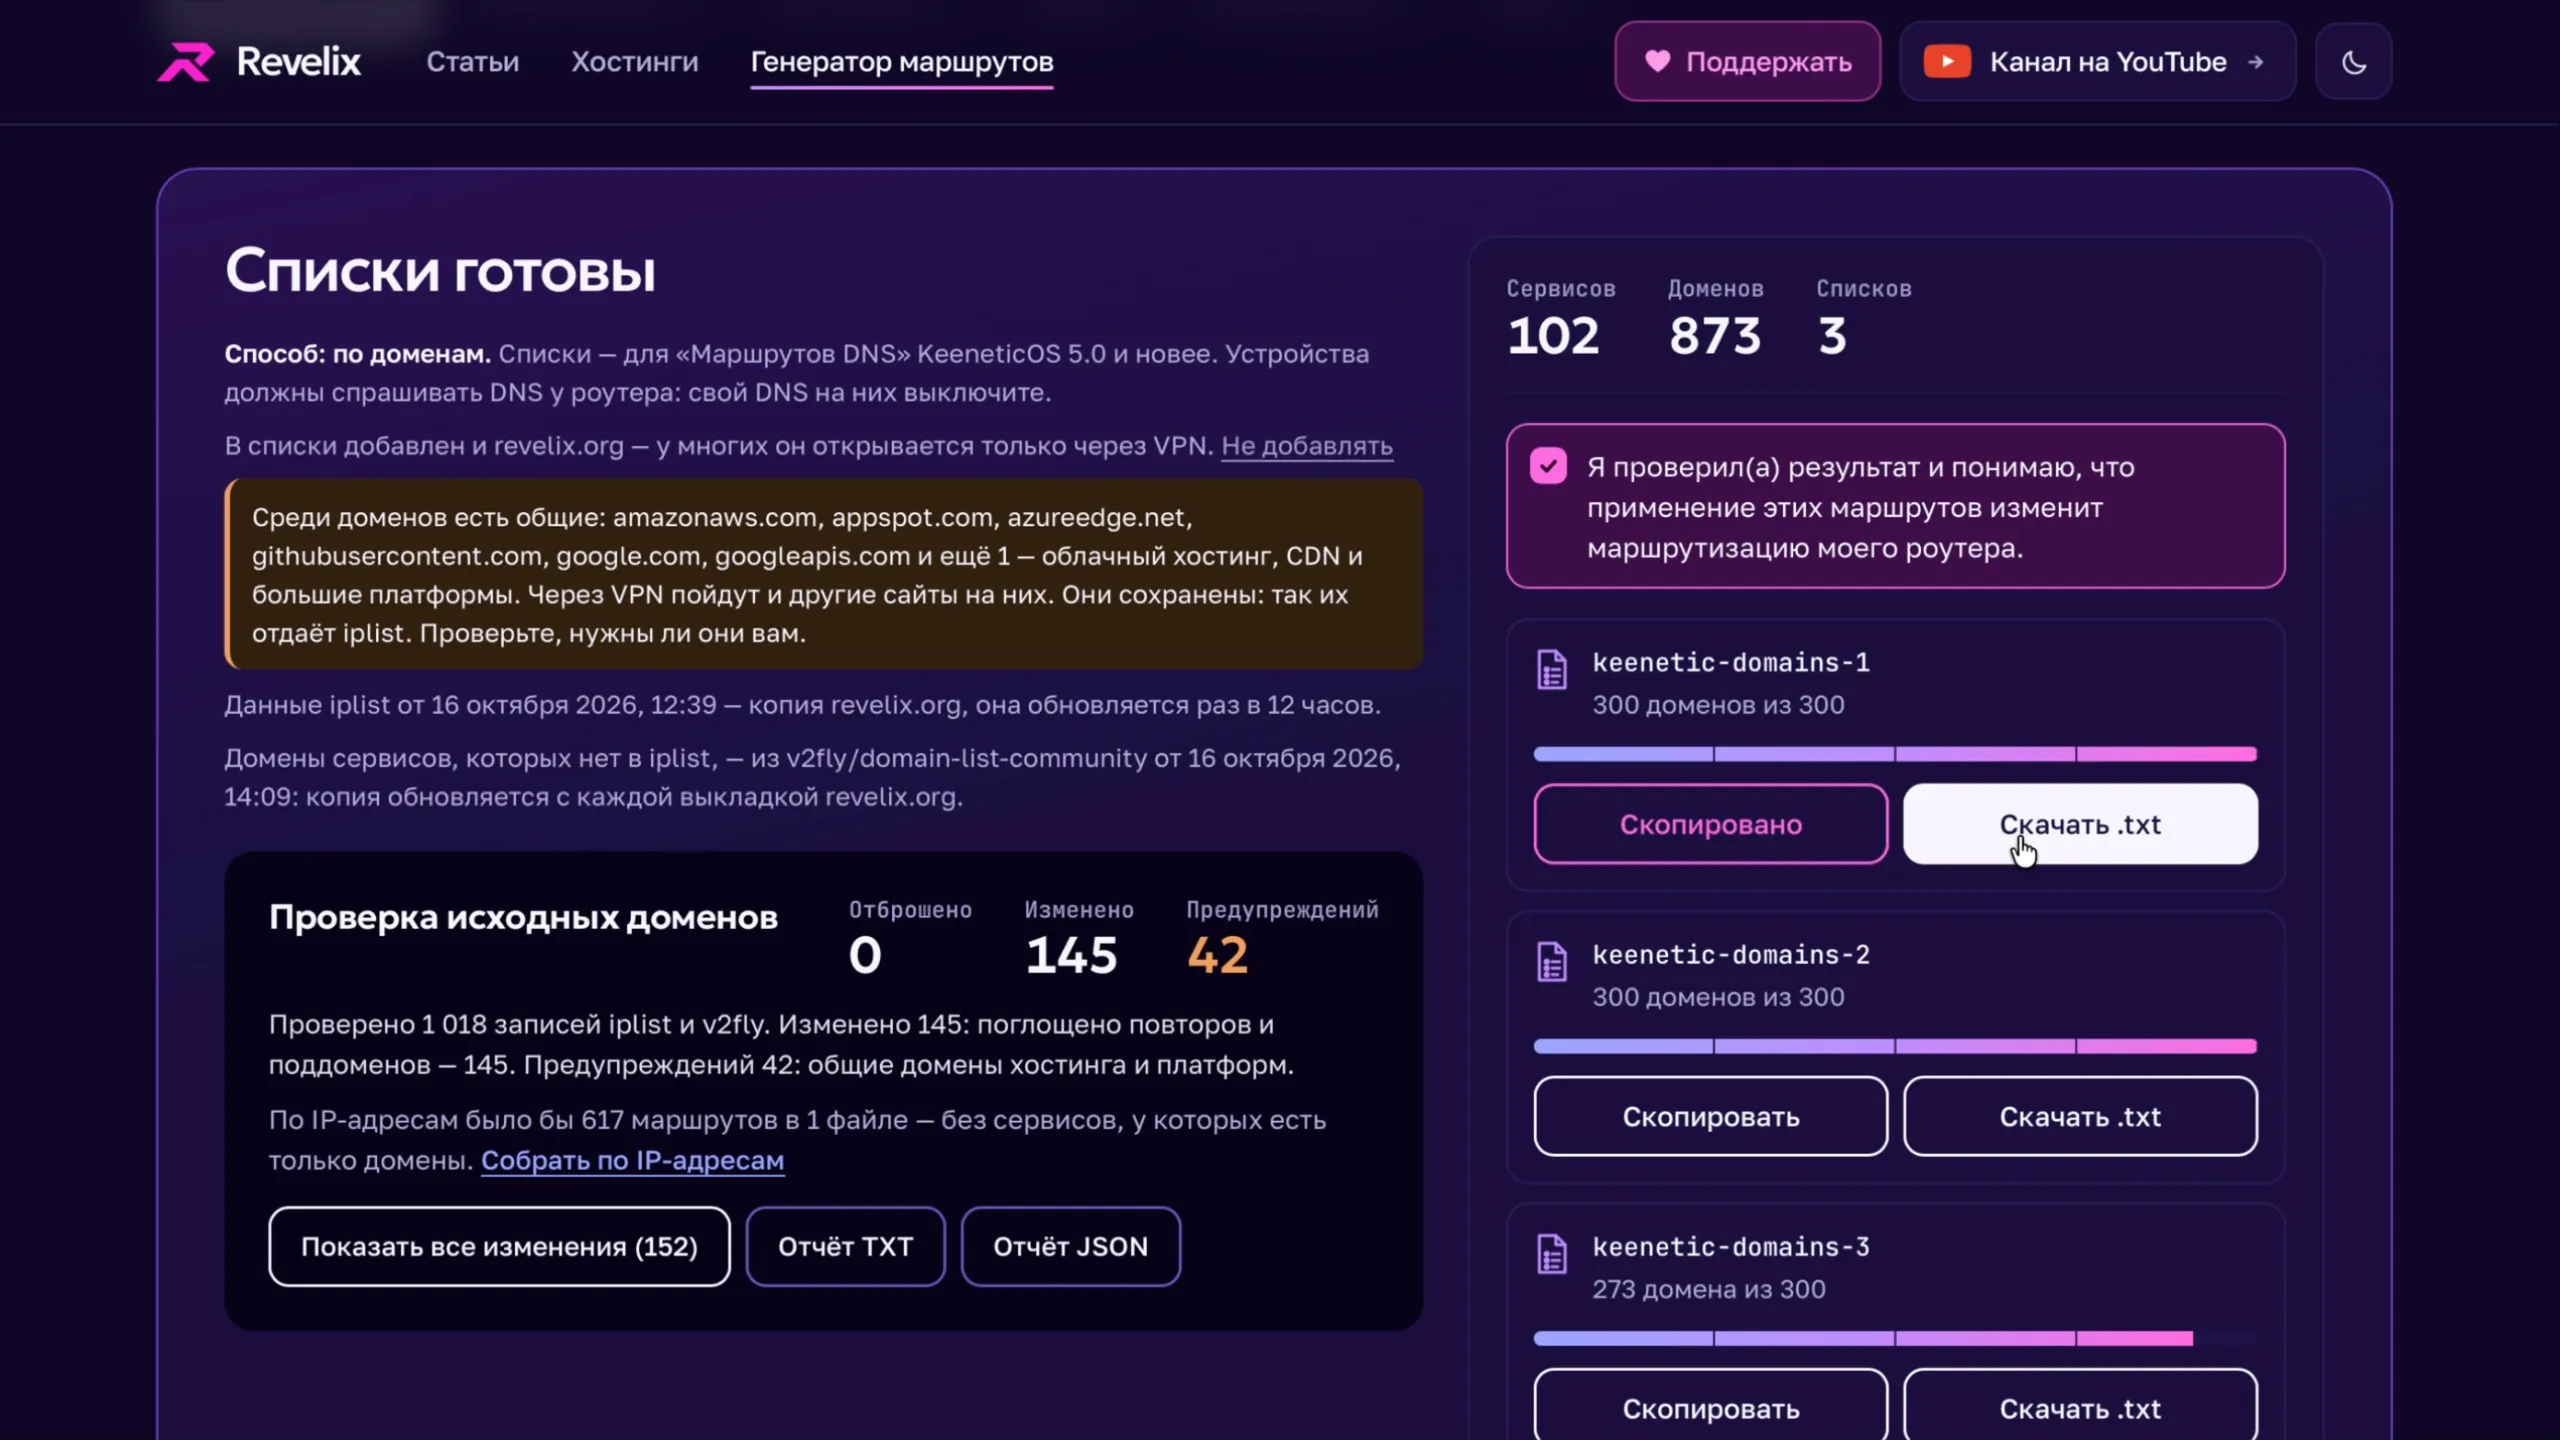Click Скопировано button for keenetic-domains-1
This screenshot has width=2560, height=1440.
(1711, 825)
